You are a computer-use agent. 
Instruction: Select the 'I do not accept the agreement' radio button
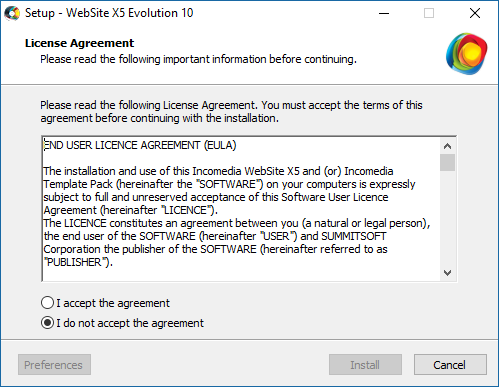click(x=47, y=323)
